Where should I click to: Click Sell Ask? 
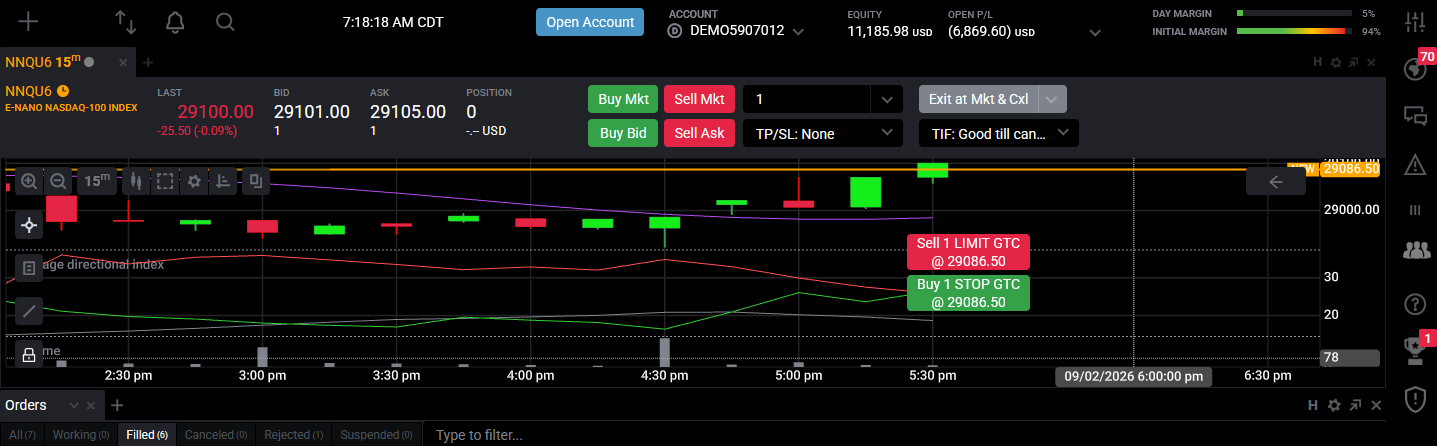pos(699,133)
